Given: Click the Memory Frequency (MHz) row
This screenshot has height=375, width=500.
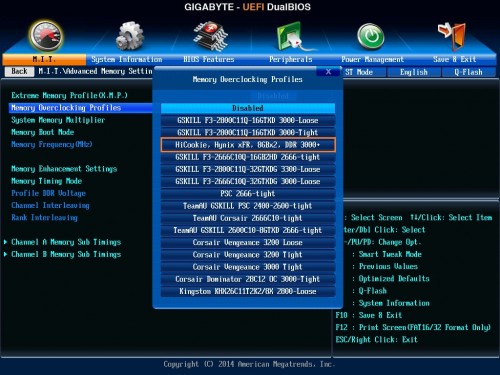Looking at the screenshot, I should tap(52, 145).
